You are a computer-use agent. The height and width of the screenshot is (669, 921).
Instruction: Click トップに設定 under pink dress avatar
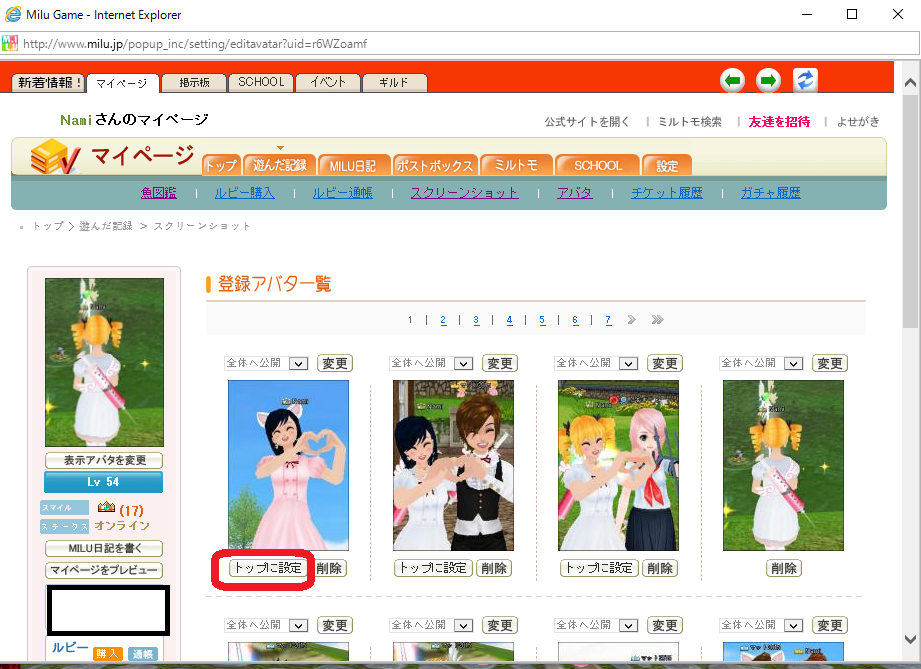click(268, 568)
